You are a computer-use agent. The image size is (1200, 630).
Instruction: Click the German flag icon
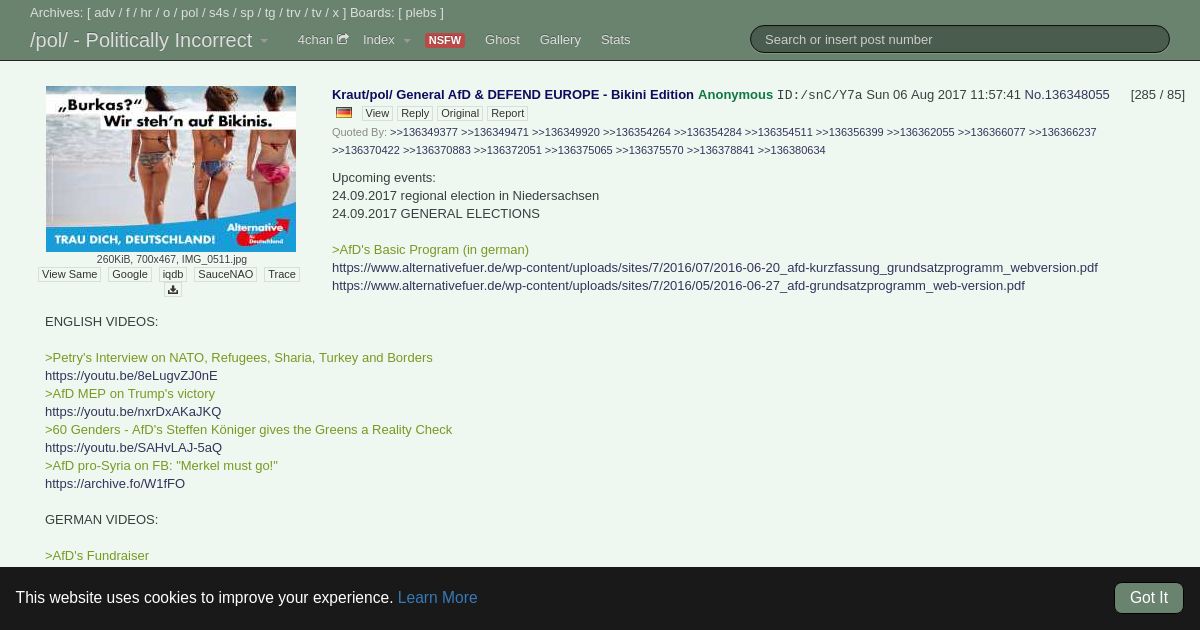344,113
